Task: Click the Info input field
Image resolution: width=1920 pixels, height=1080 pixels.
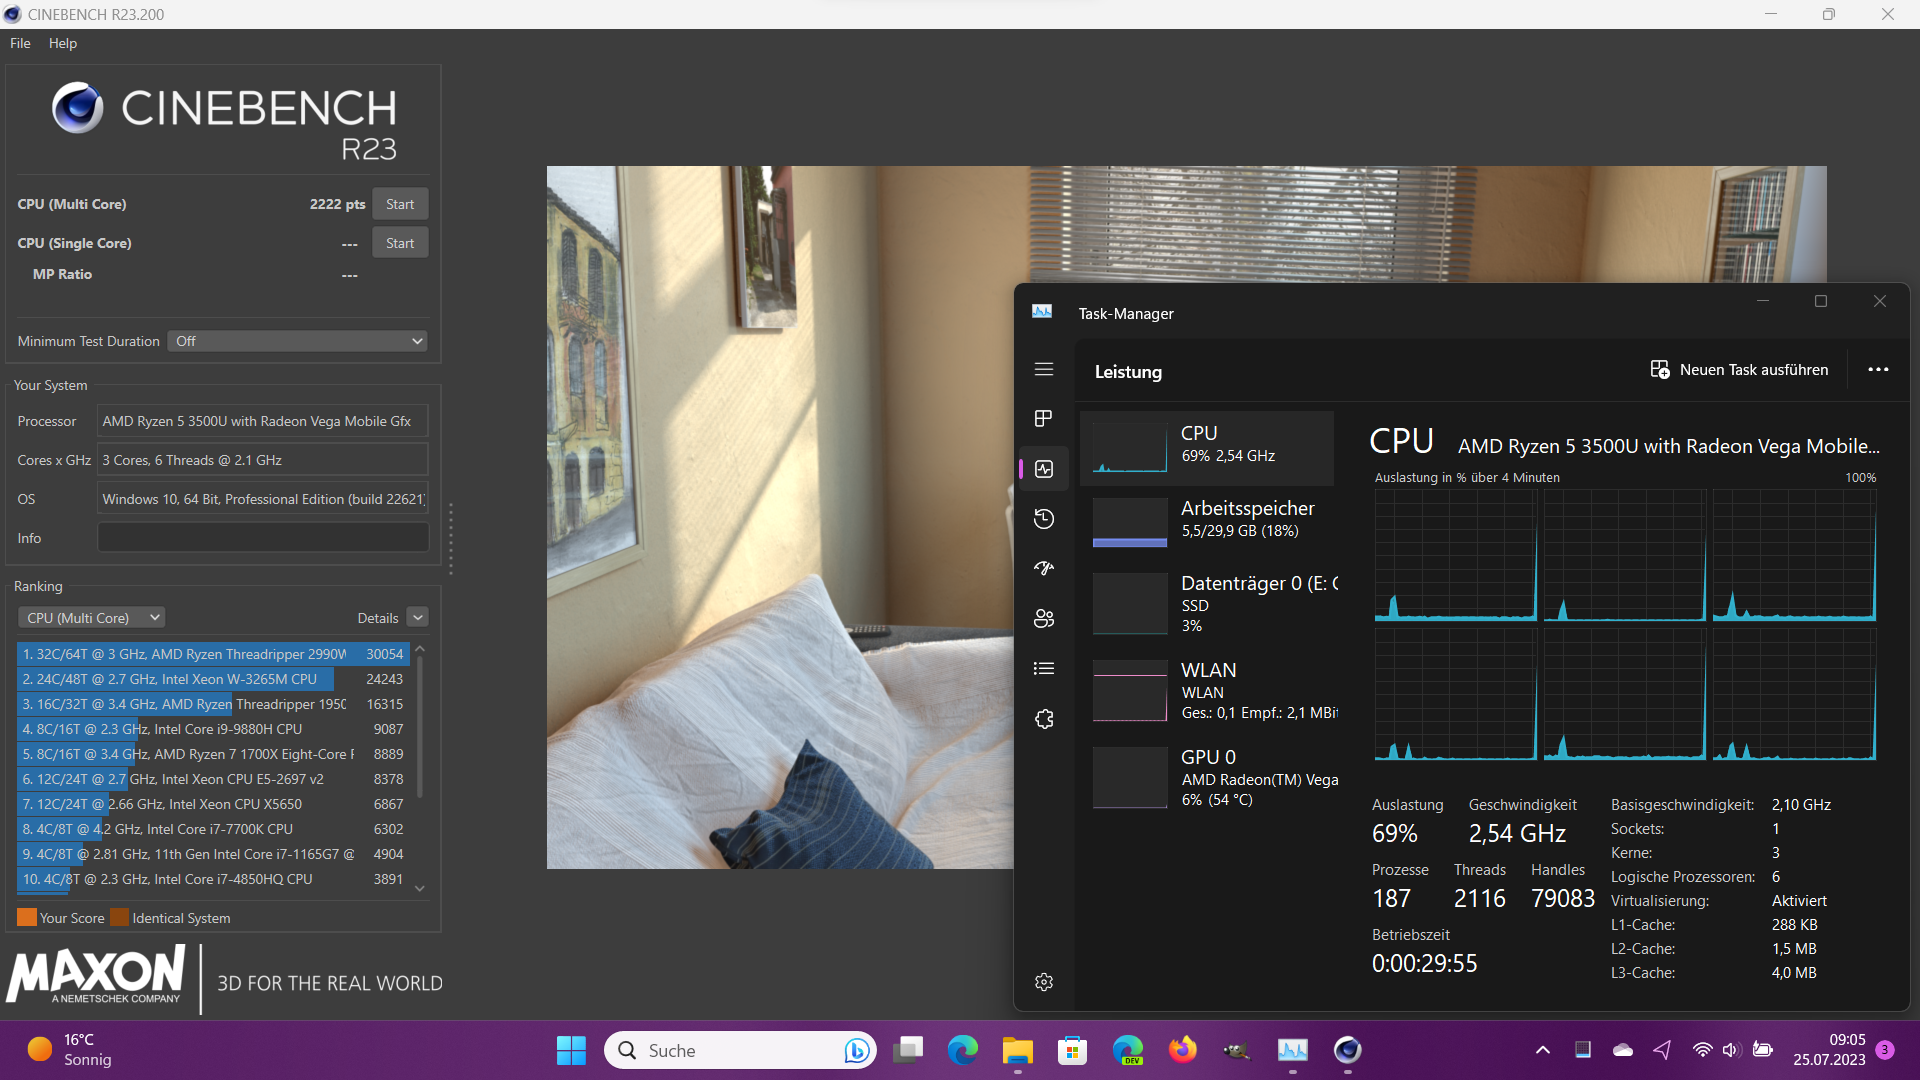Action: (263, 538)
